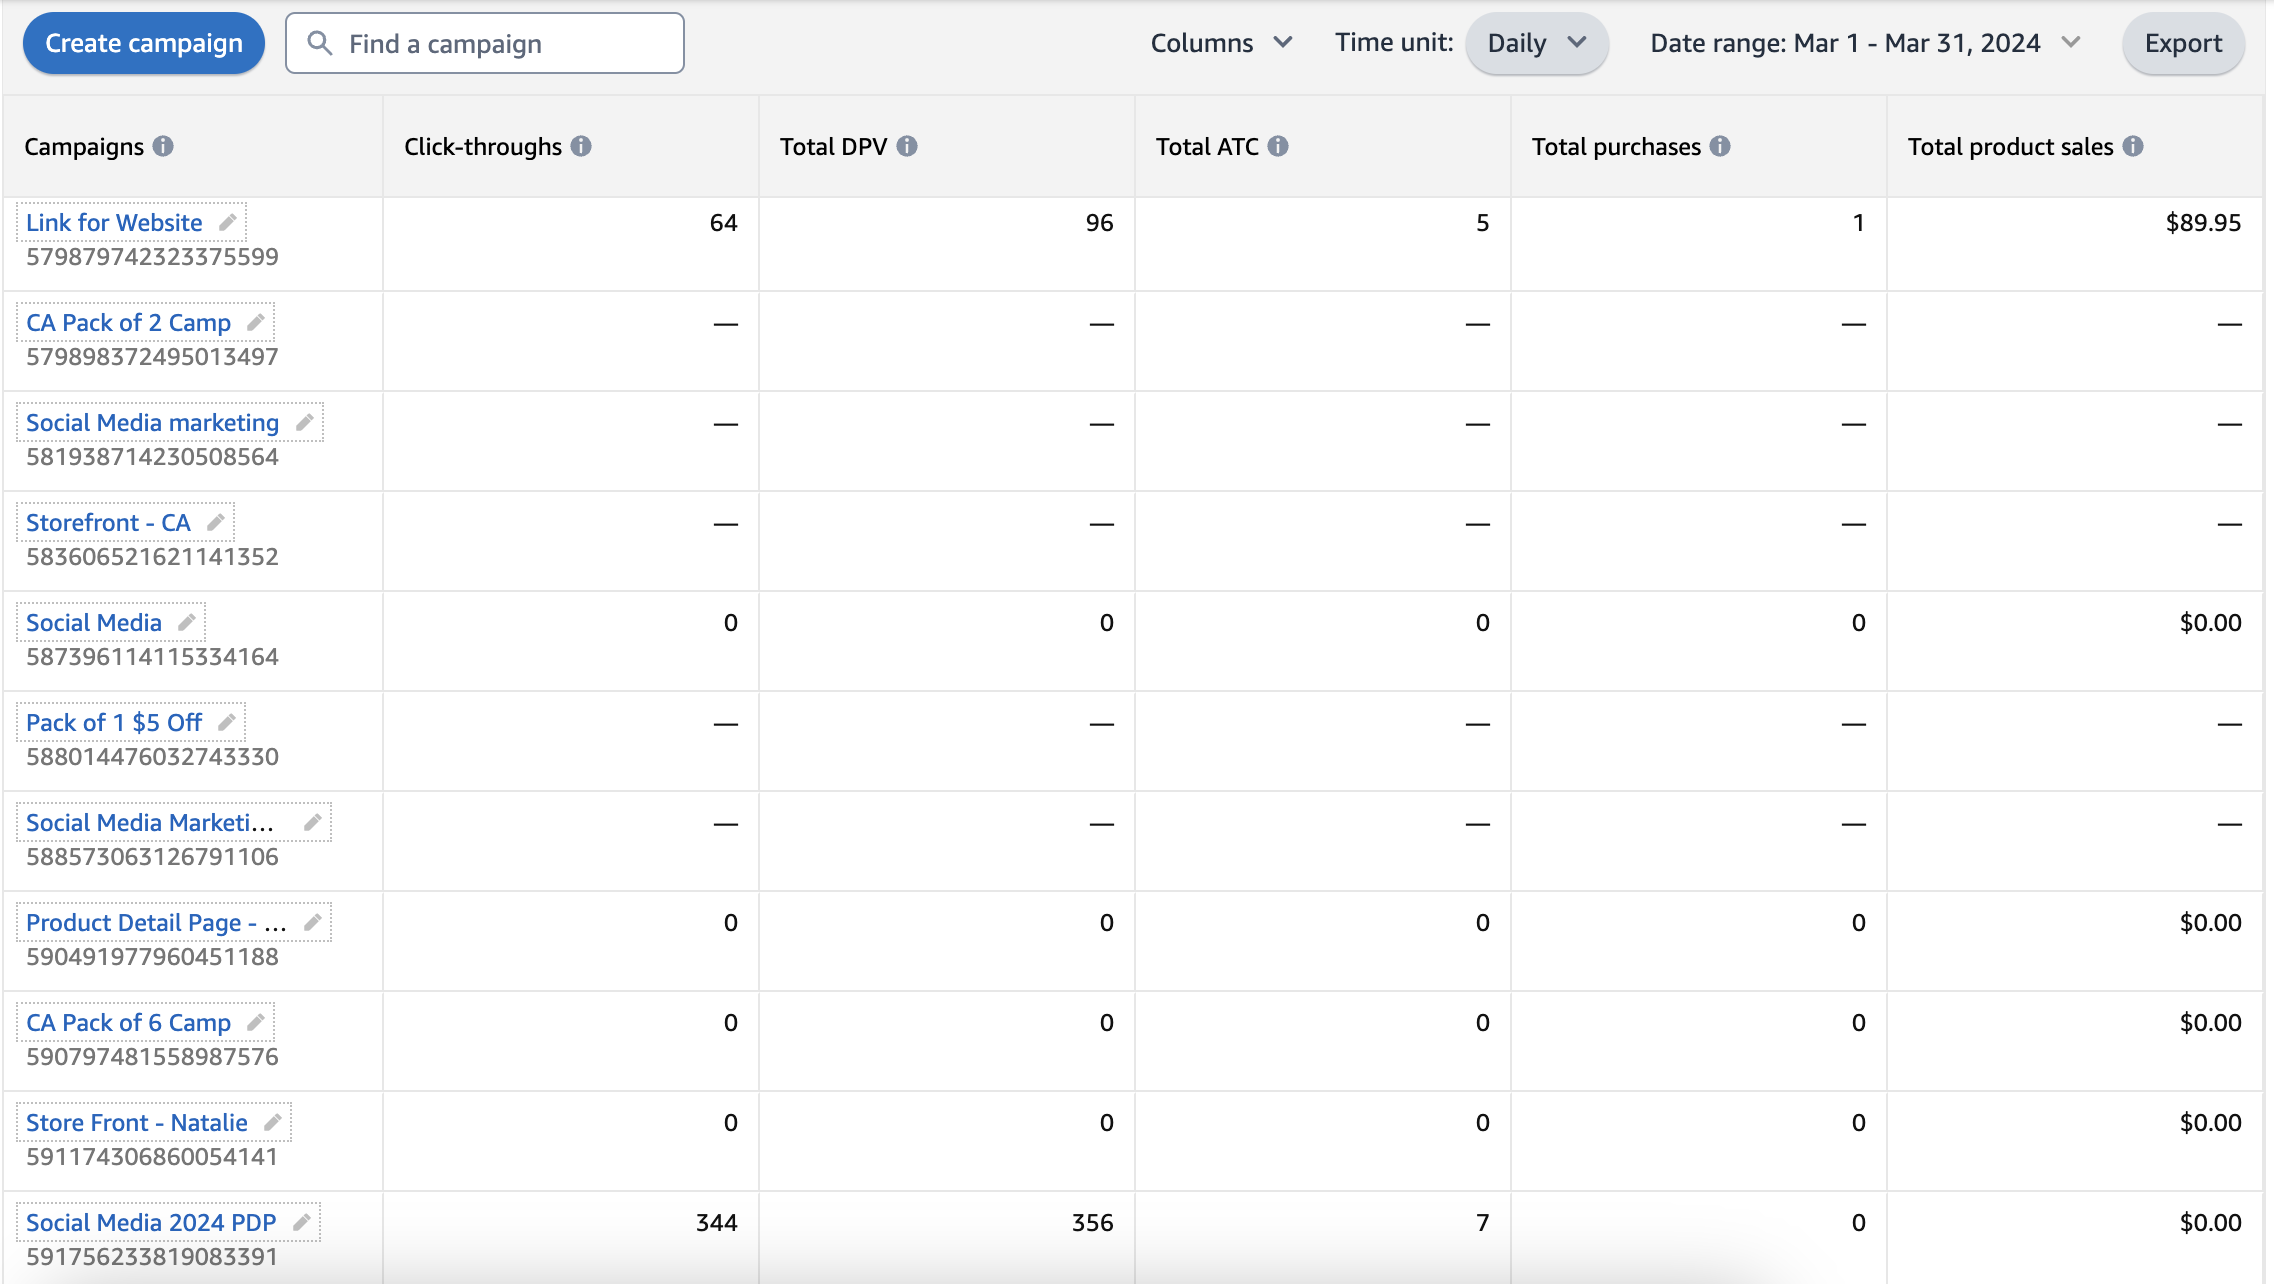This screenshot has height=1284, width=2274.
Task: Open Store Front - Natalie campaign
Action: pyautogui.click(x=136, y=1122)
